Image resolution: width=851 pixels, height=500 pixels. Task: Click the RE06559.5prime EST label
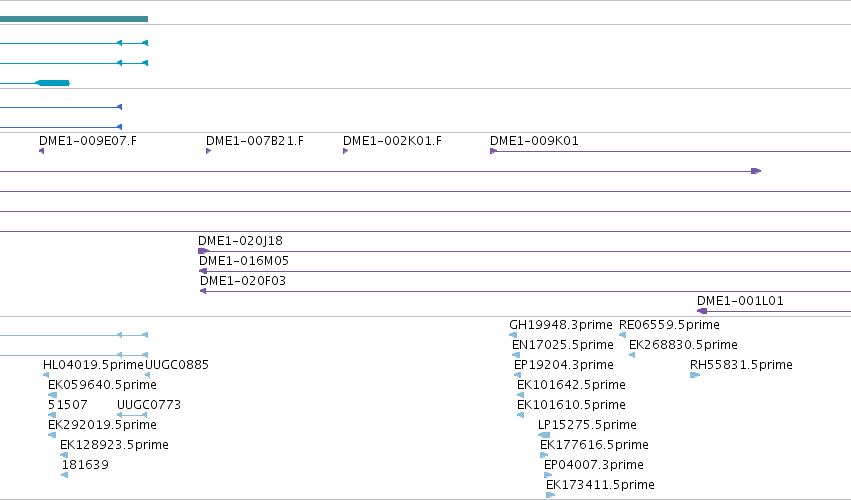tap(669, 325)
